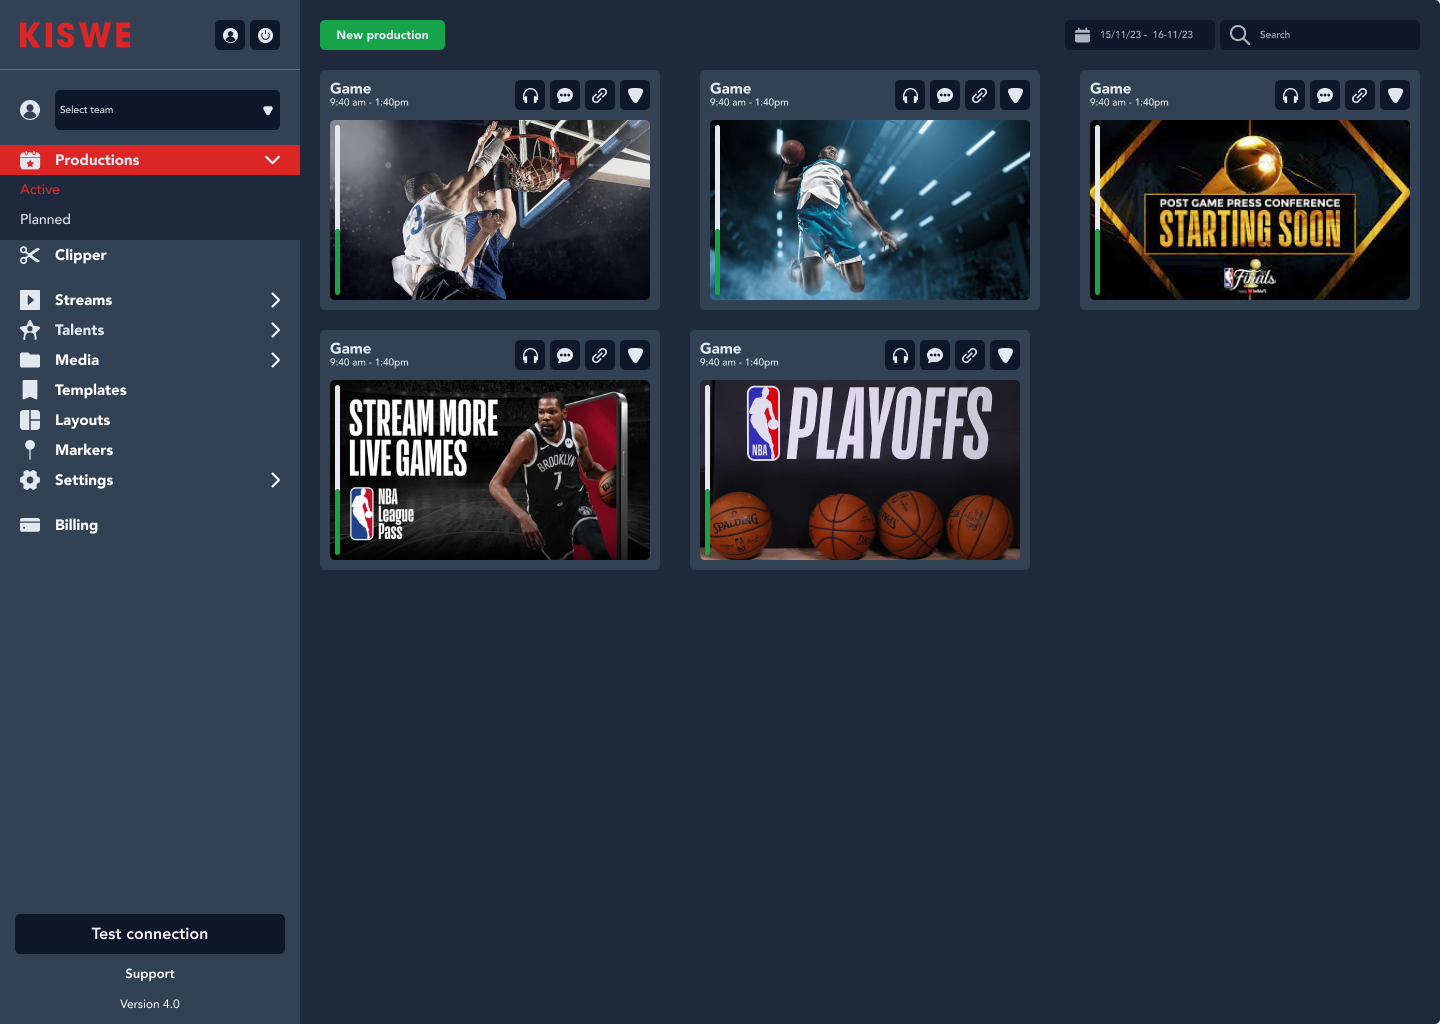Open Streams in the sidebar
Viewport: 1440px width, 1024px height.
pyautogui.click(x=83, y=300)
